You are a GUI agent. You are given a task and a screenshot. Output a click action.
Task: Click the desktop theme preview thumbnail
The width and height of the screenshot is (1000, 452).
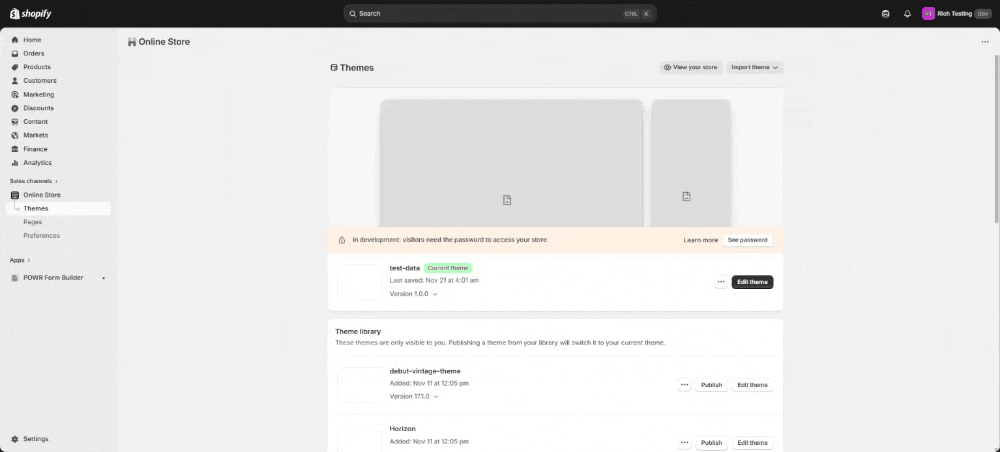click(x=511, y=163)
